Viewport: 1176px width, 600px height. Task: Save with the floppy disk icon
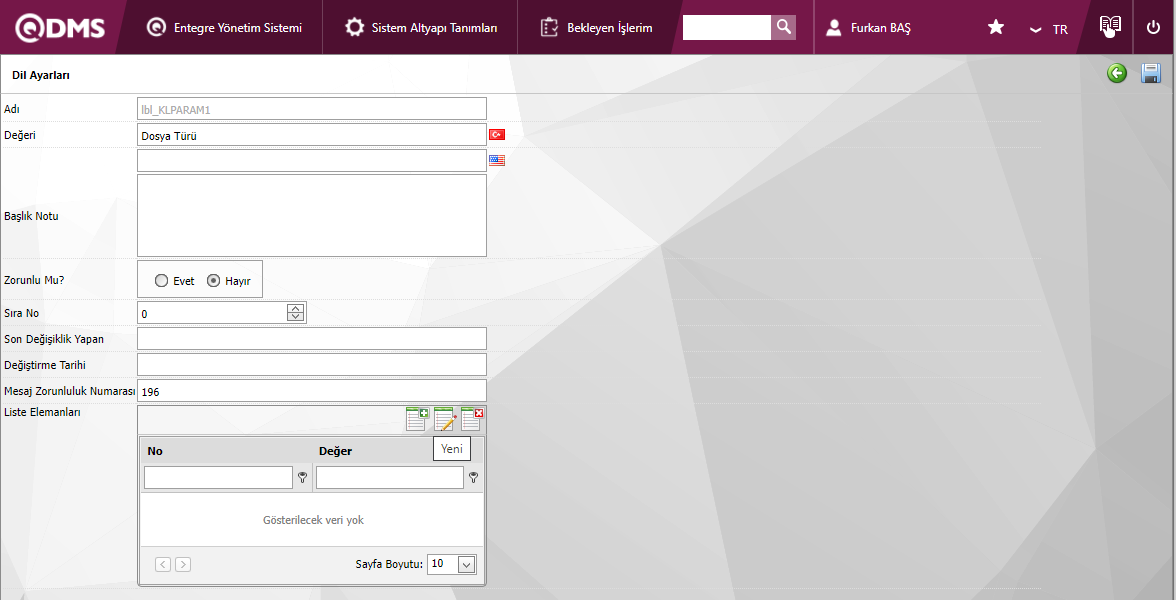point(1151,74)
